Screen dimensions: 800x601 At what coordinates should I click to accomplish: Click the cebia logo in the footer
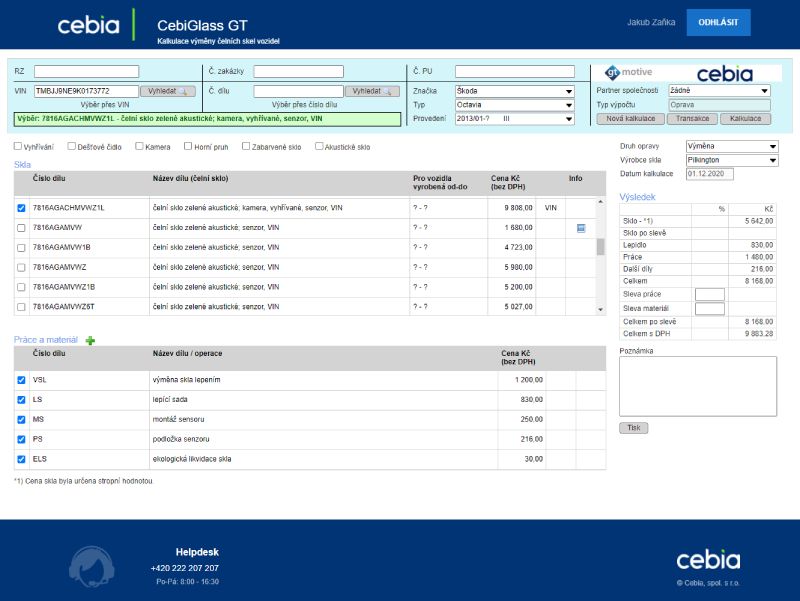(x=708, y=560)
